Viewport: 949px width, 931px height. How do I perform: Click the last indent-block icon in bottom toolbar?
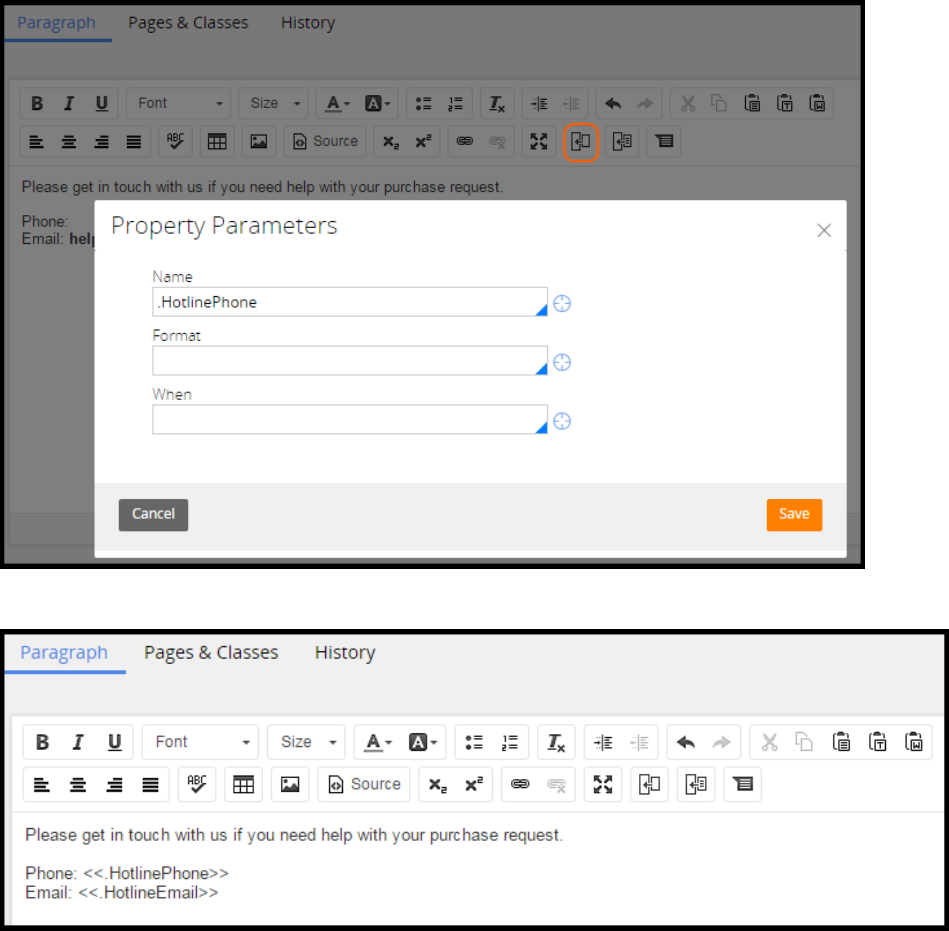point(742,785)
